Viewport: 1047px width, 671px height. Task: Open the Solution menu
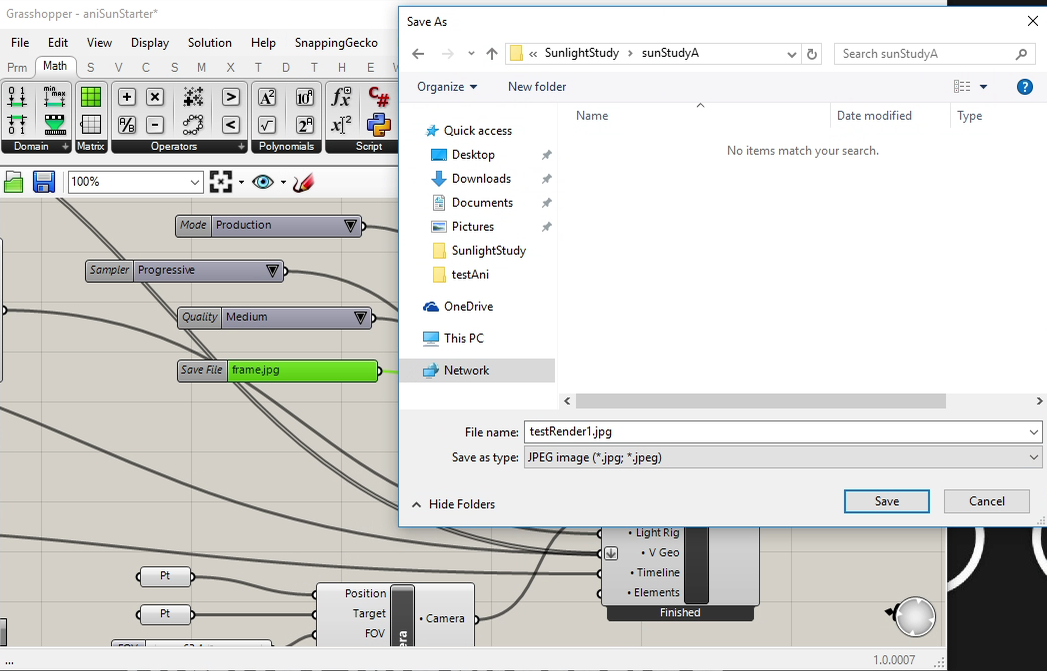pyautogui.click(x=210, y=43)
